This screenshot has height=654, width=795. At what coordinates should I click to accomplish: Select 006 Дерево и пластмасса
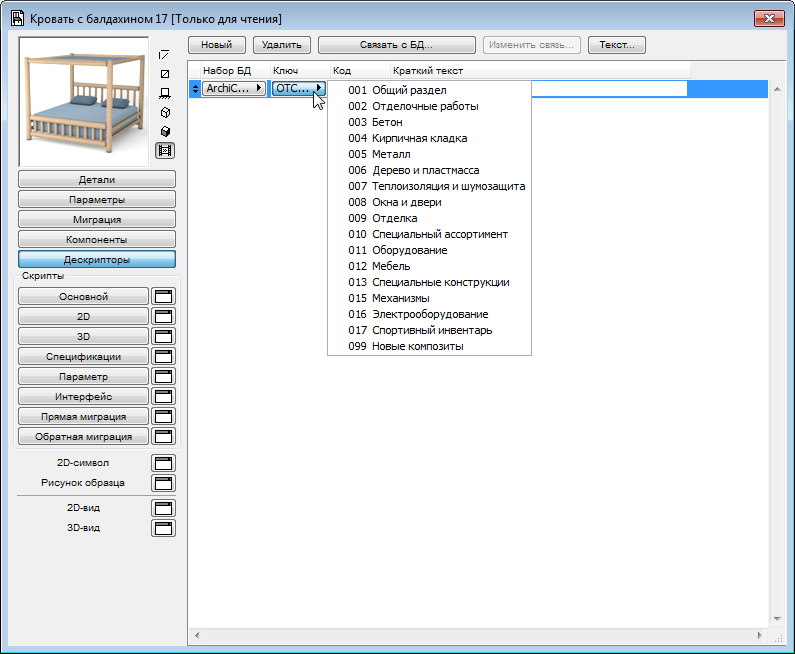click(429, 170)
